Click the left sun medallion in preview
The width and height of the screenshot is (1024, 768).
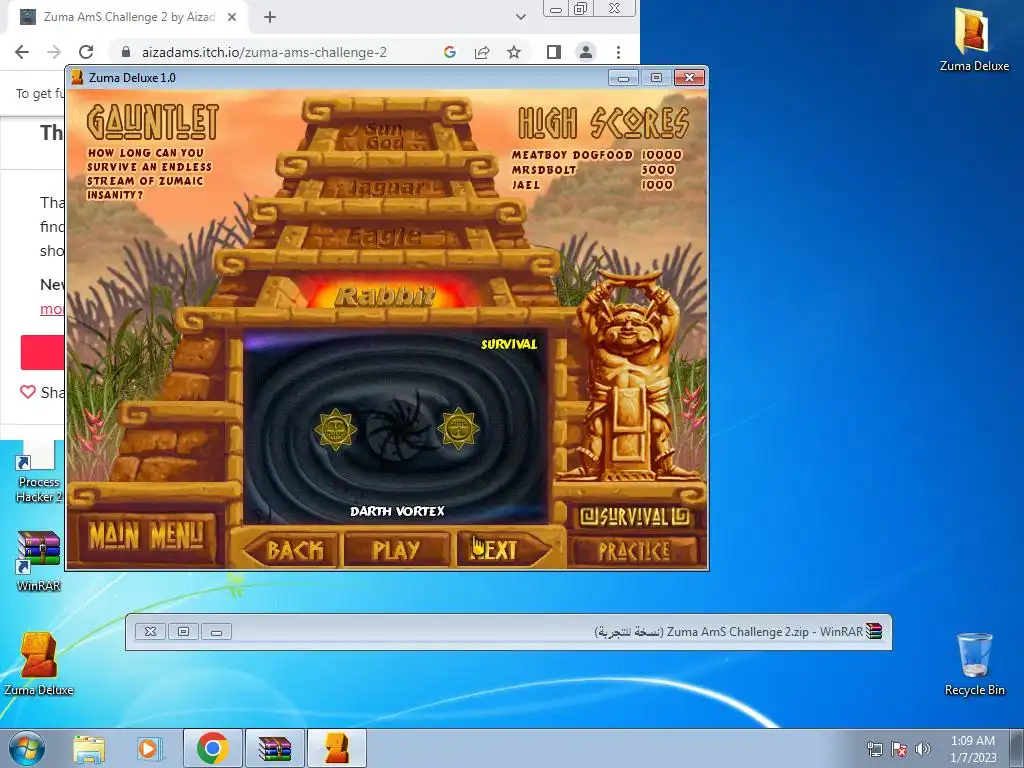click(336, 429)
